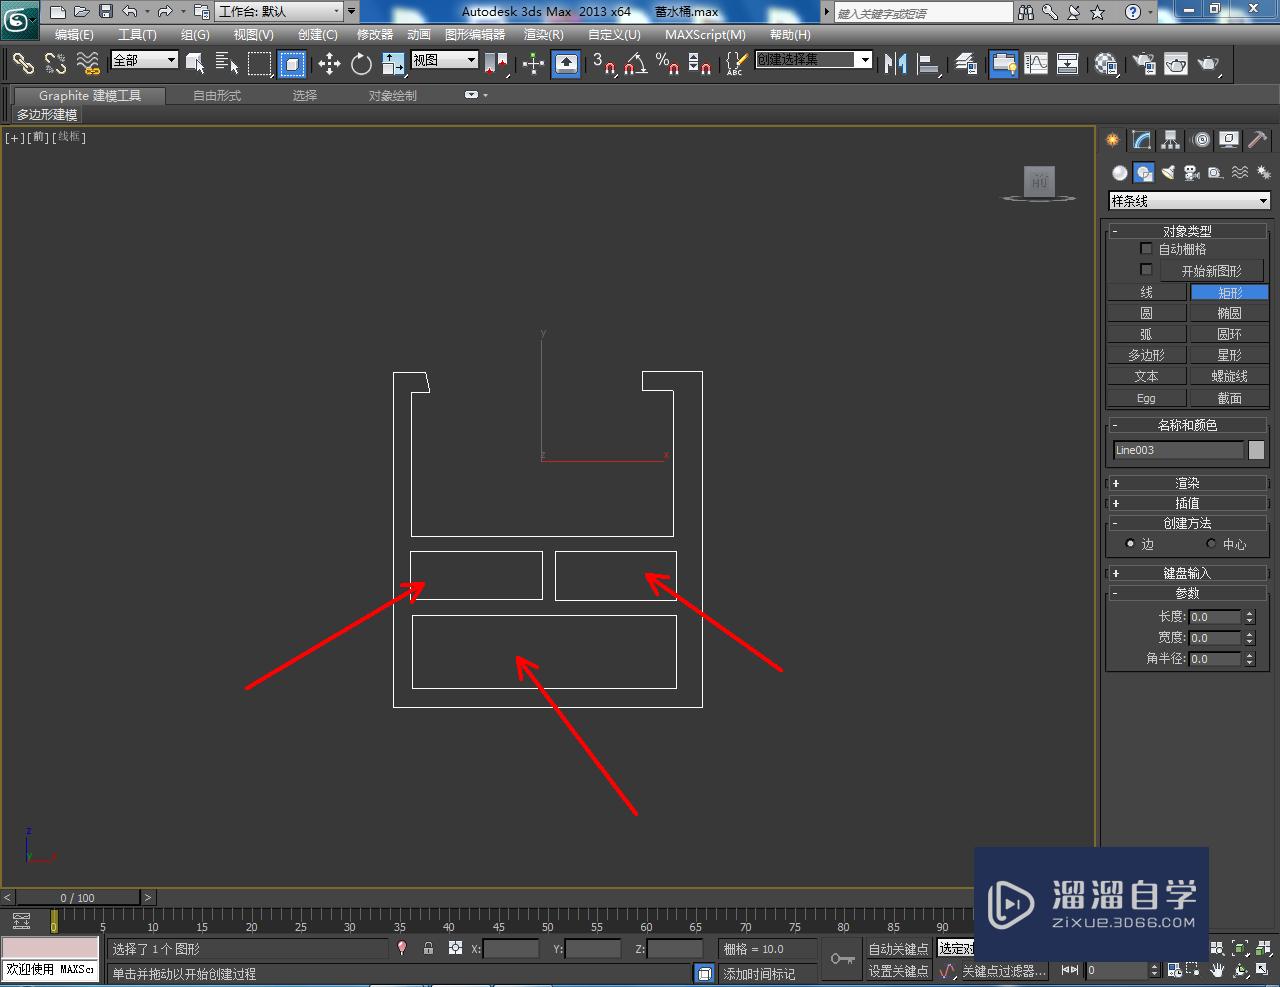Click the '设置关键点' button
This screenshot has height=987, width=1280.
[x=898, y=971]
